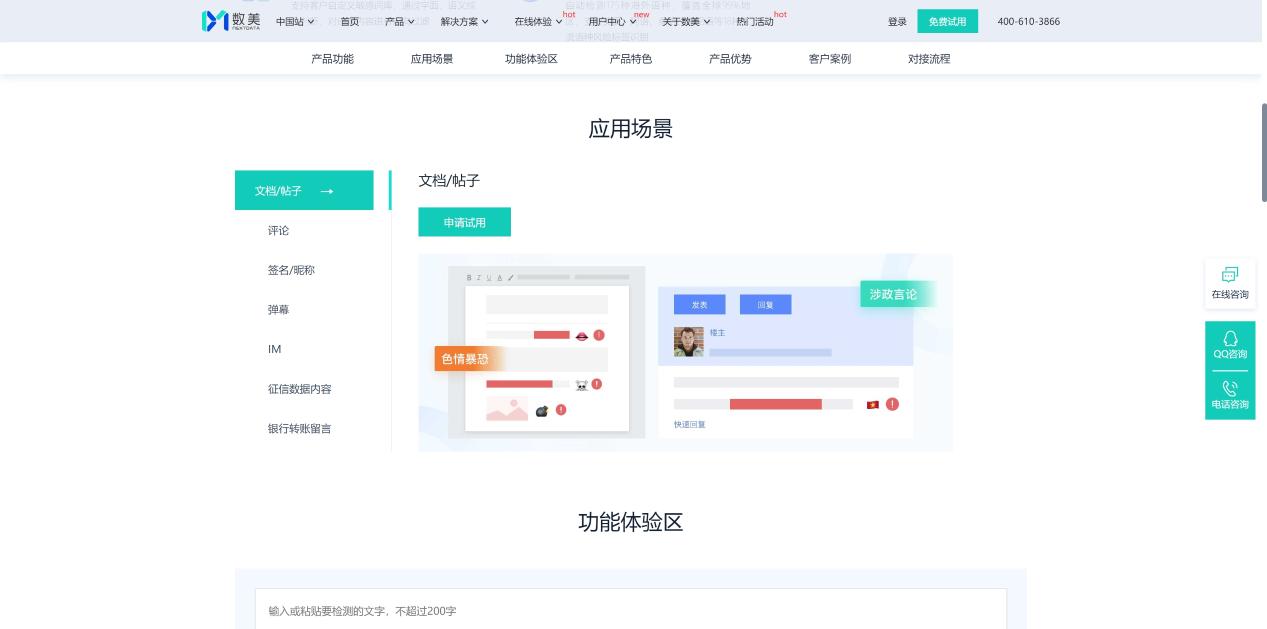Go to 首页 in the navigation
This screenshot has width=1267, height=629.
pos(349,21)
